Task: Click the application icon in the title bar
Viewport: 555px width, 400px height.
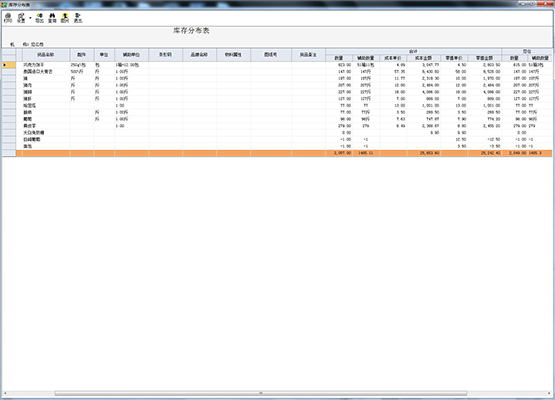Action: click(x=4, y=5)
